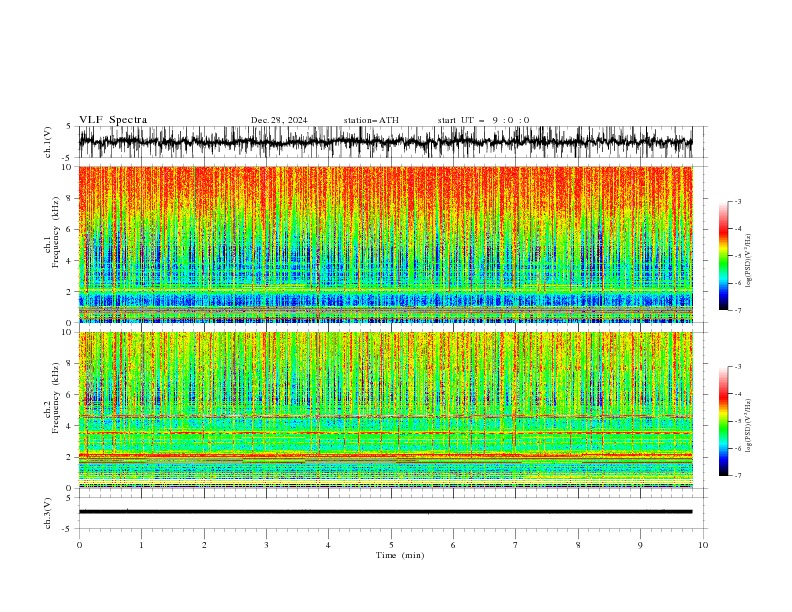Click the time axis tick label "1"
Screen dimensions: 792x612
pos(141,545)
